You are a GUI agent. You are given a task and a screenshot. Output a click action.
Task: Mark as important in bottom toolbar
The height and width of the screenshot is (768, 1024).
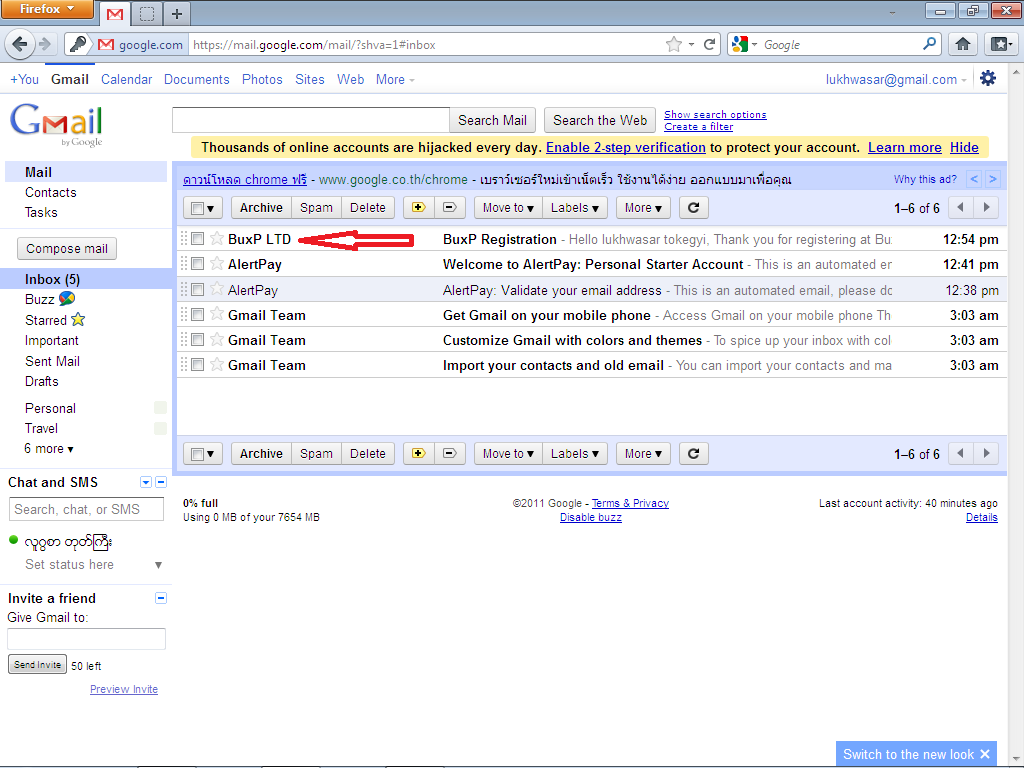[419, 453]
